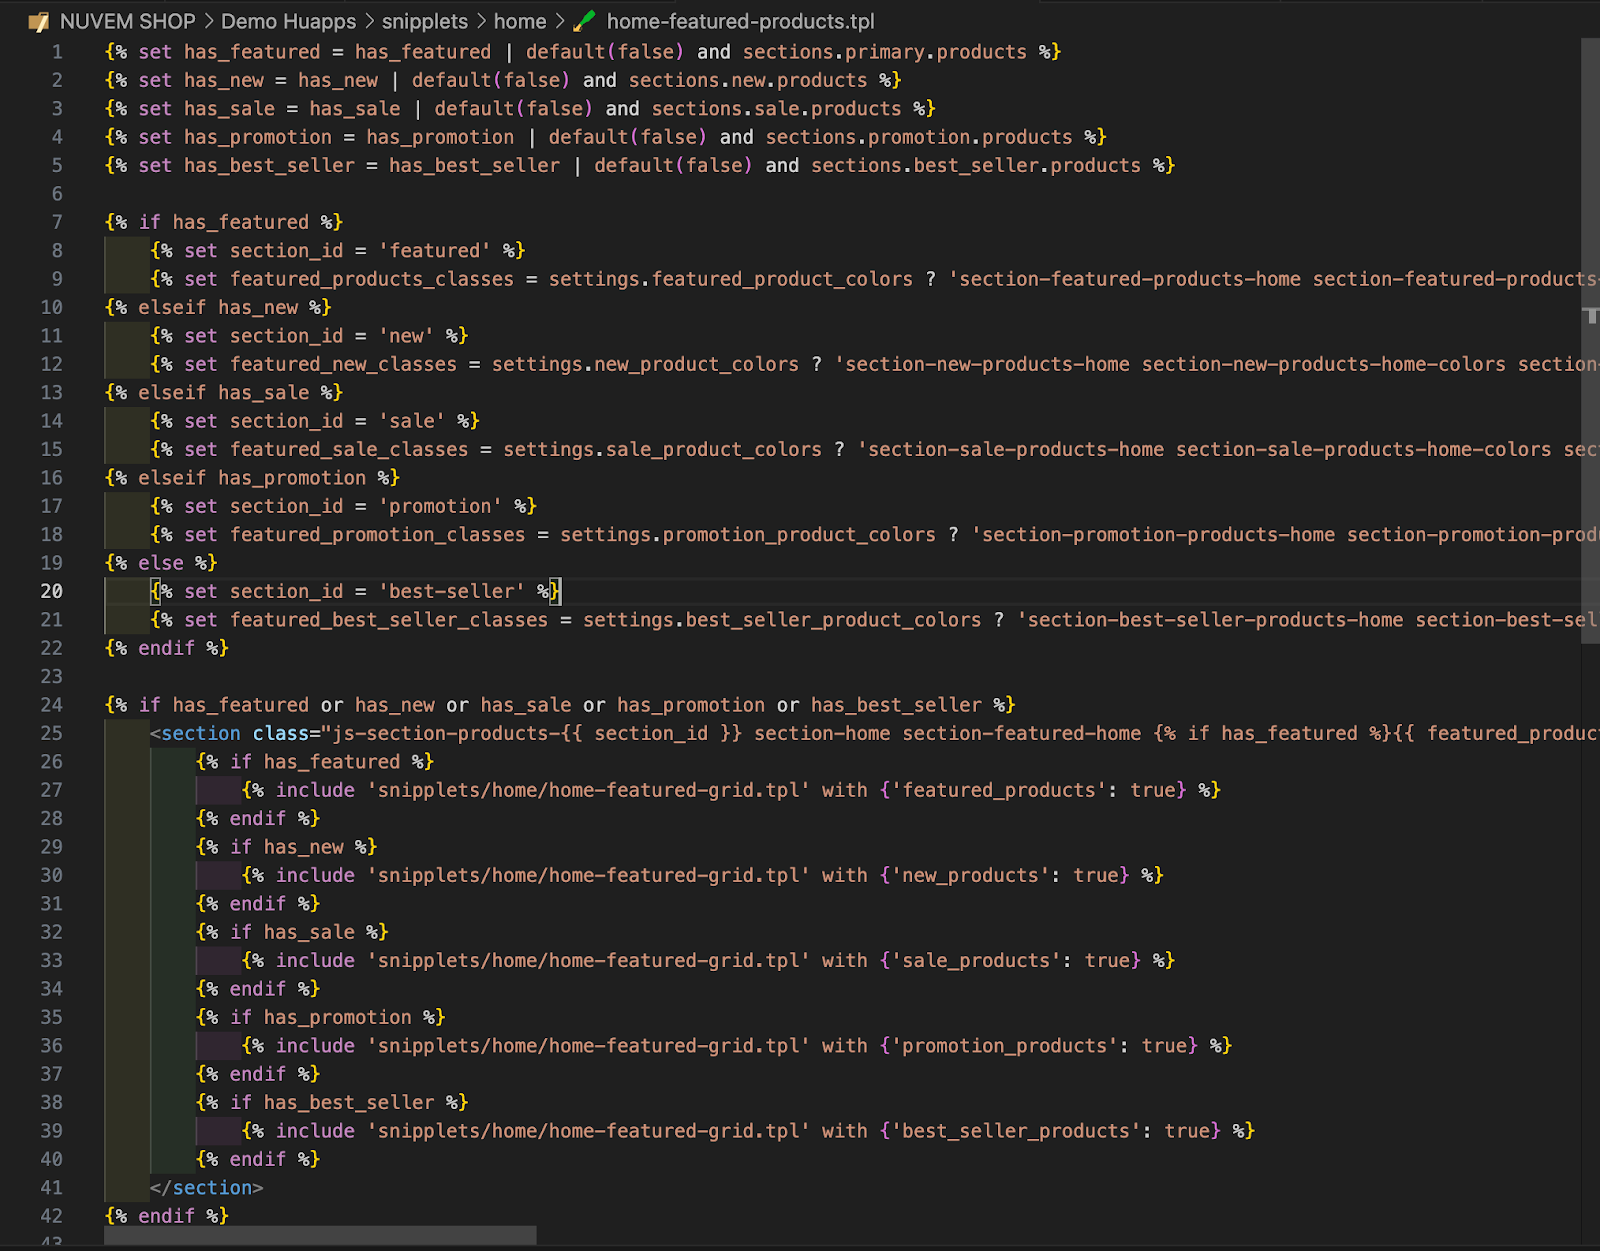Screen dimensions: 1600x1251
Task: Click the 'promotion' string on line 17
Action: click(x=440, y=506)
